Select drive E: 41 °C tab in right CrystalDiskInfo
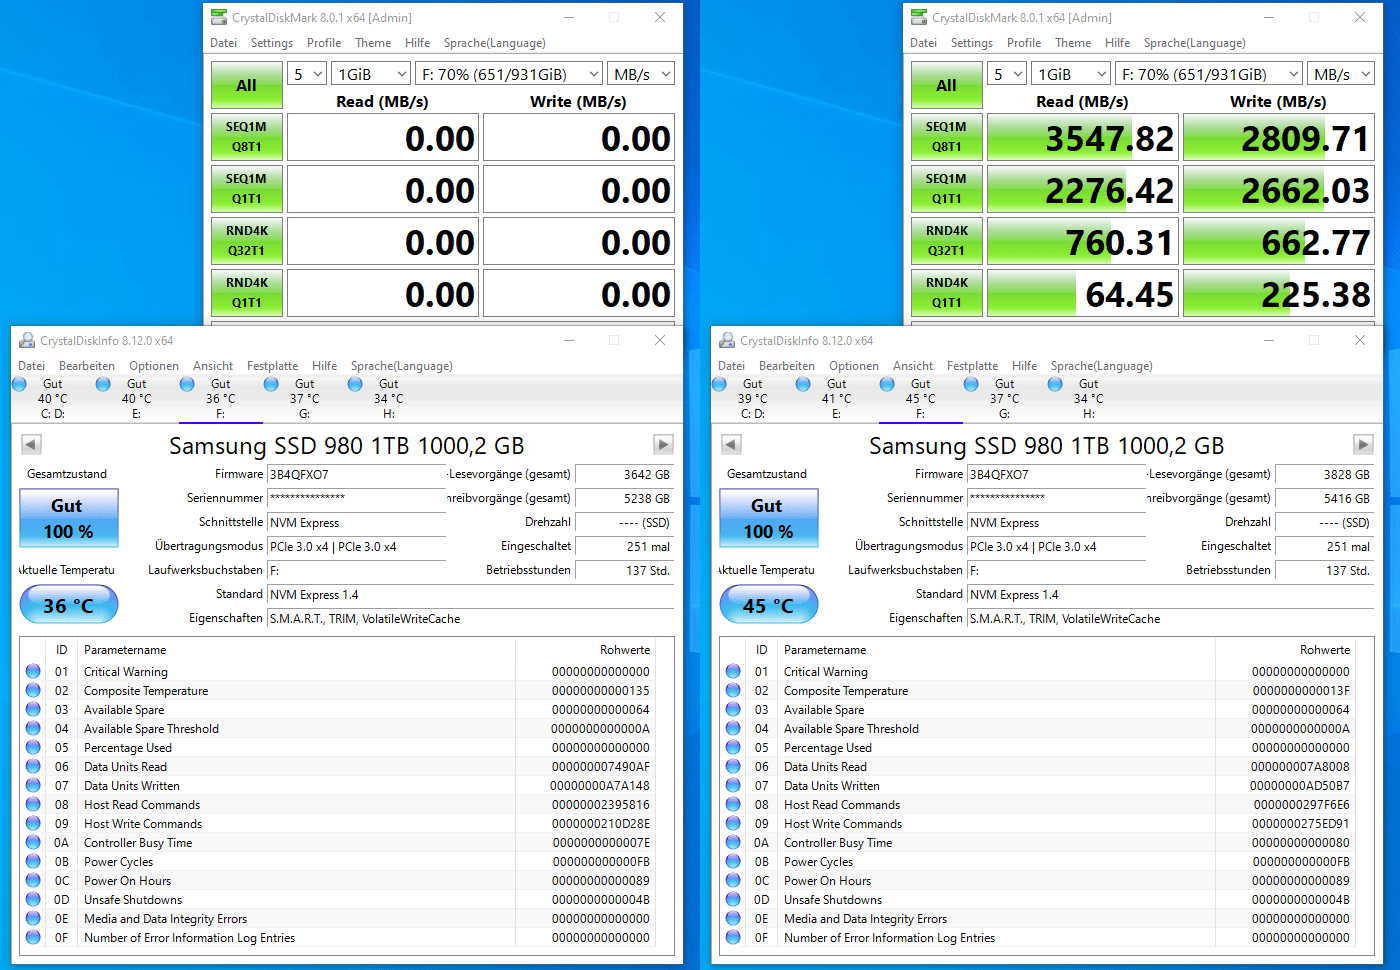This screenshot has width=1400, height=970. click(x=836, y=398)
